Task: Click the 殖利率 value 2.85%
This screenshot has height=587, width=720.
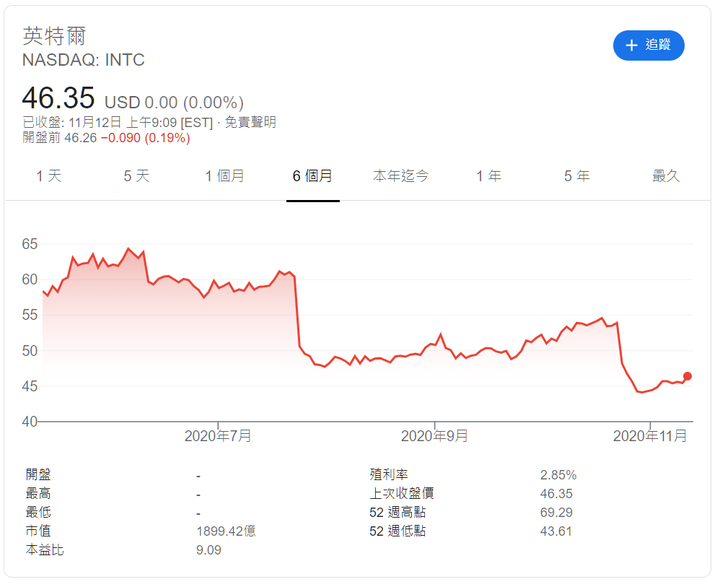Action: point(558,475)
